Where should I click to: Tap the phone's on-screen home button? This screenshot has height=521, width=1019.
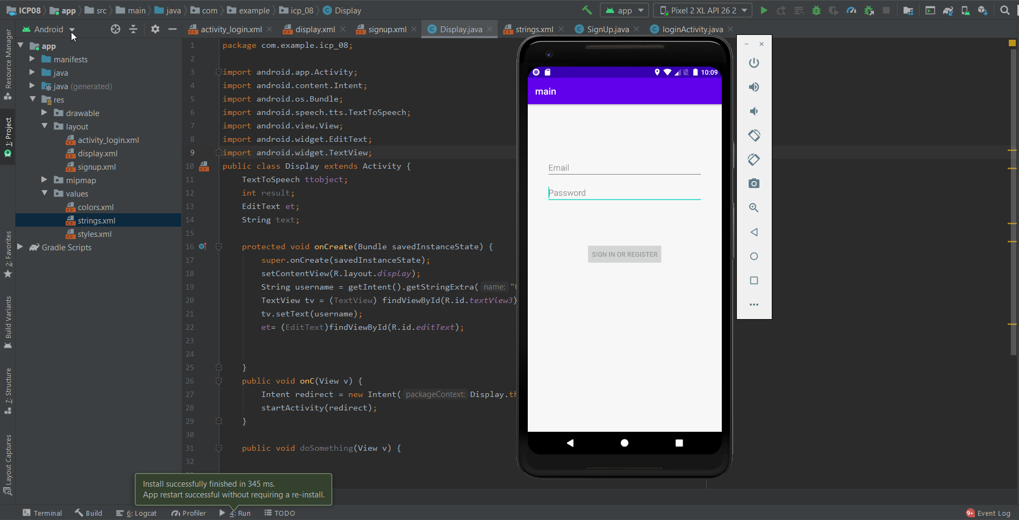click(625, 443)
